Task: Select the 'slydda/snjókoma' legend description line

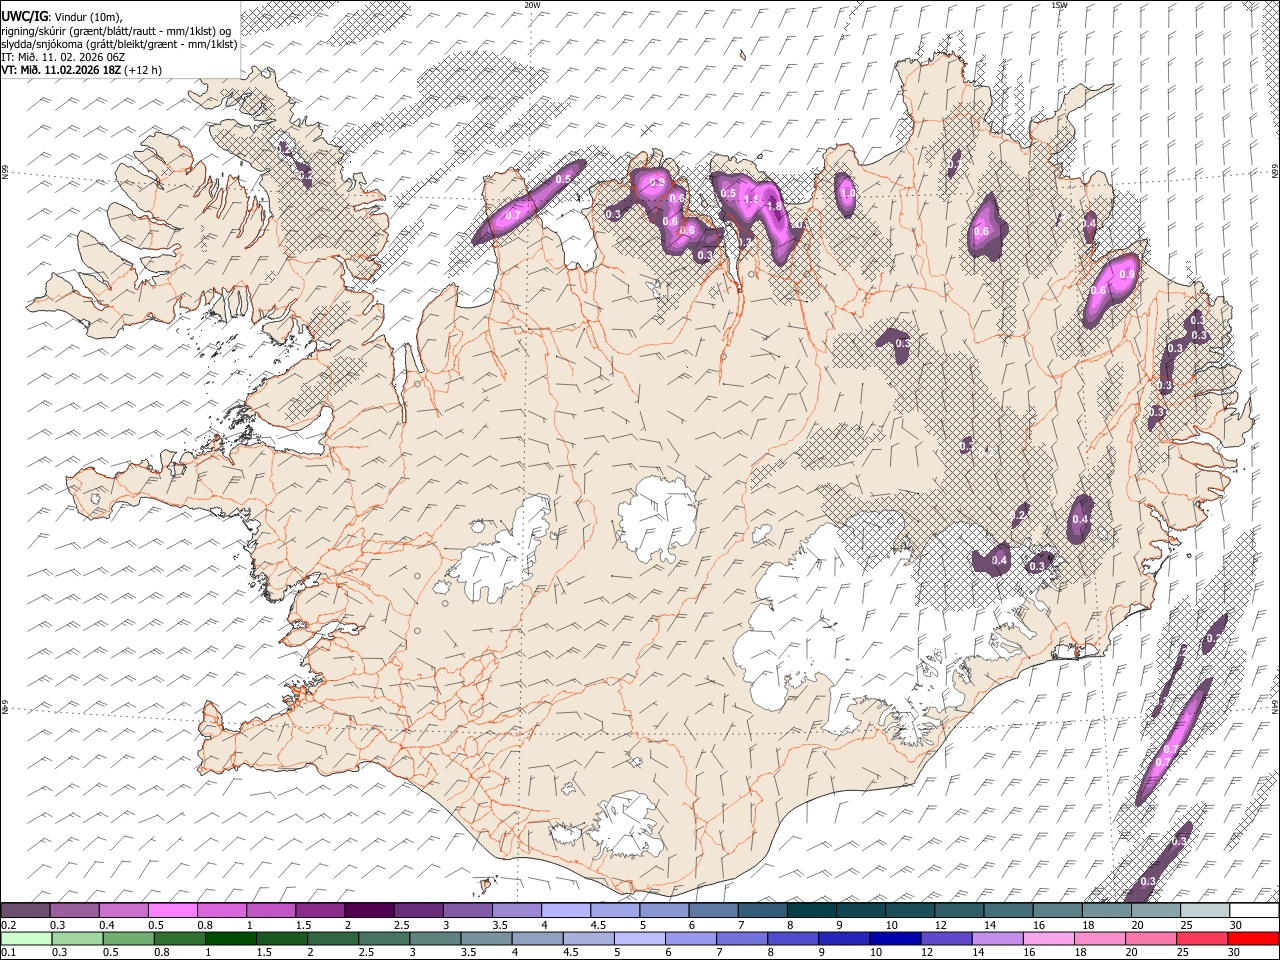Action: pyautogui.click(x=119, y=44)
